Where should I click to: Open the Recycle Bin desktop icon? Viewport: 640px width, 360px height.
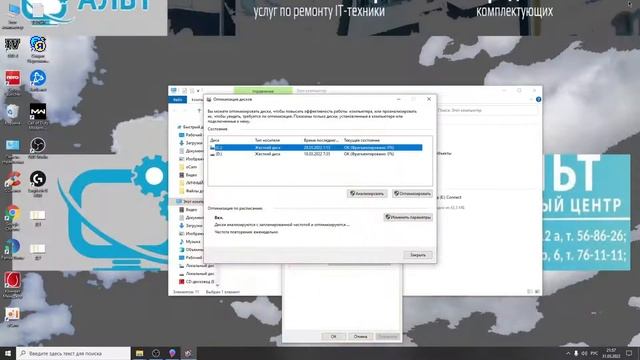coord(13,115)
